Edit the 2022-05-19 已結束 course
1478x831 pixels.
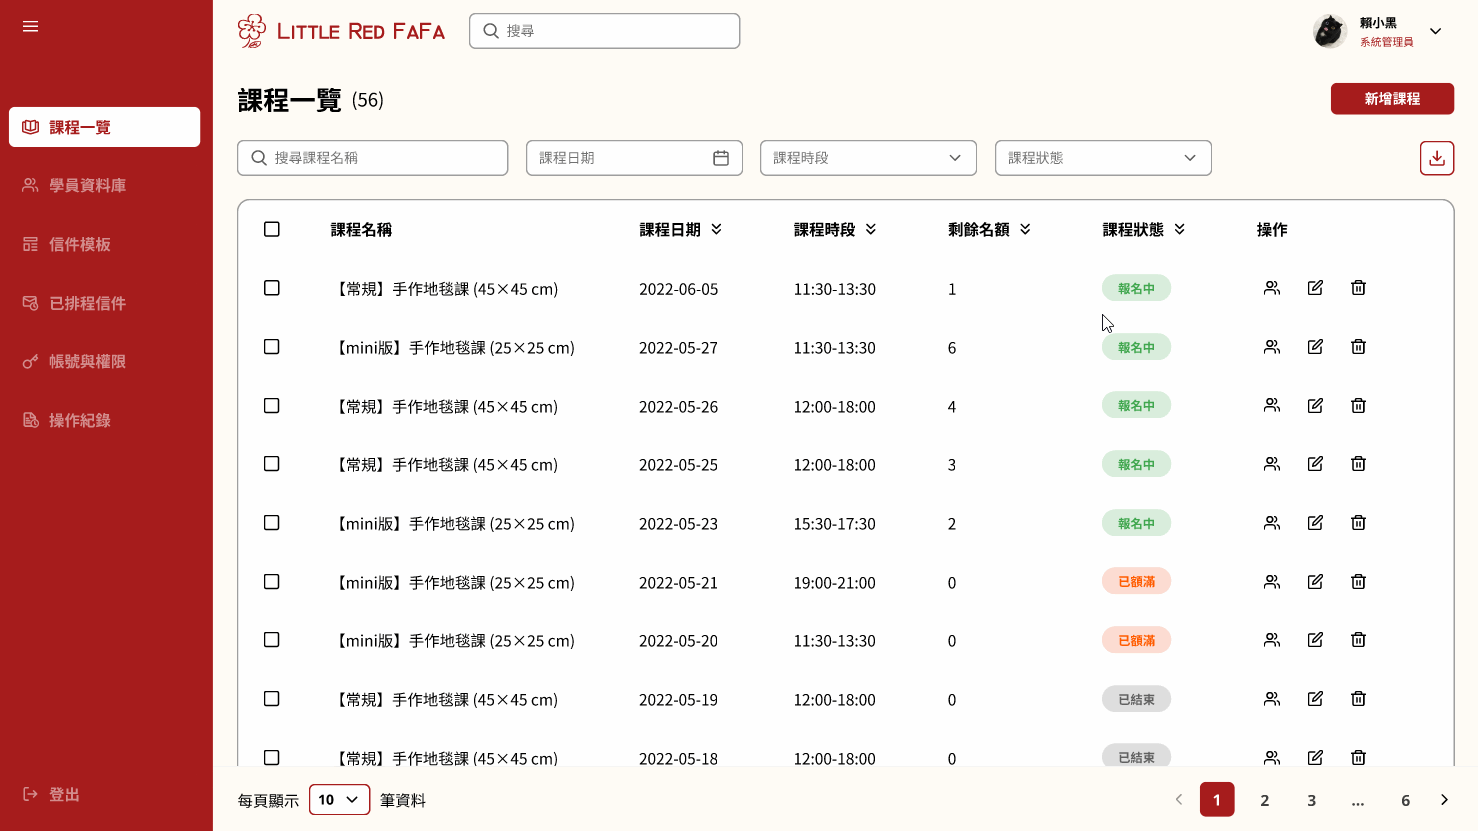click(x=1315, y=699)
